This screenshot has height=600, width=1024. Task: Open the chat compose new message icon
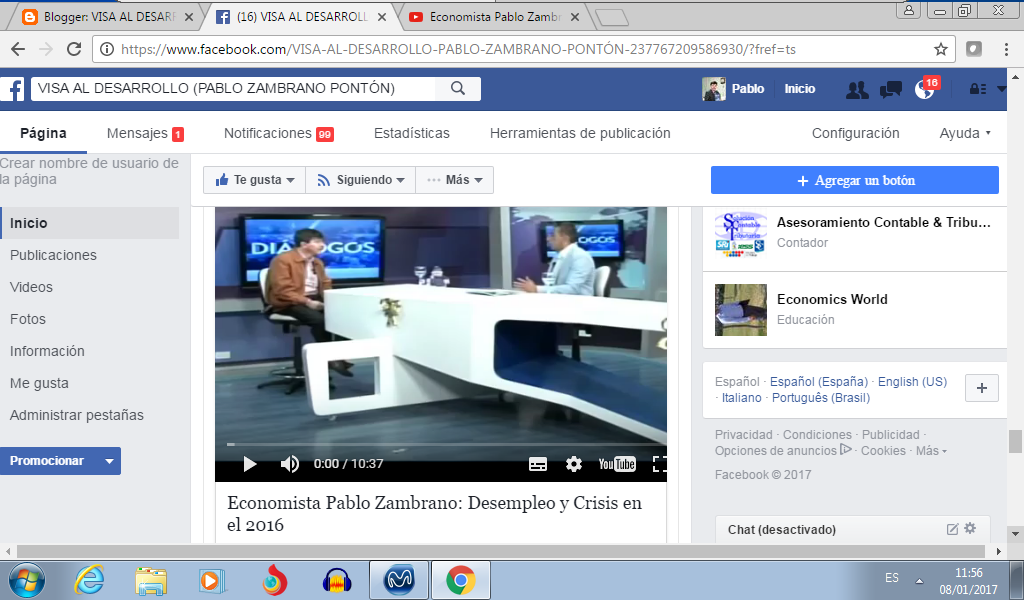953,529
